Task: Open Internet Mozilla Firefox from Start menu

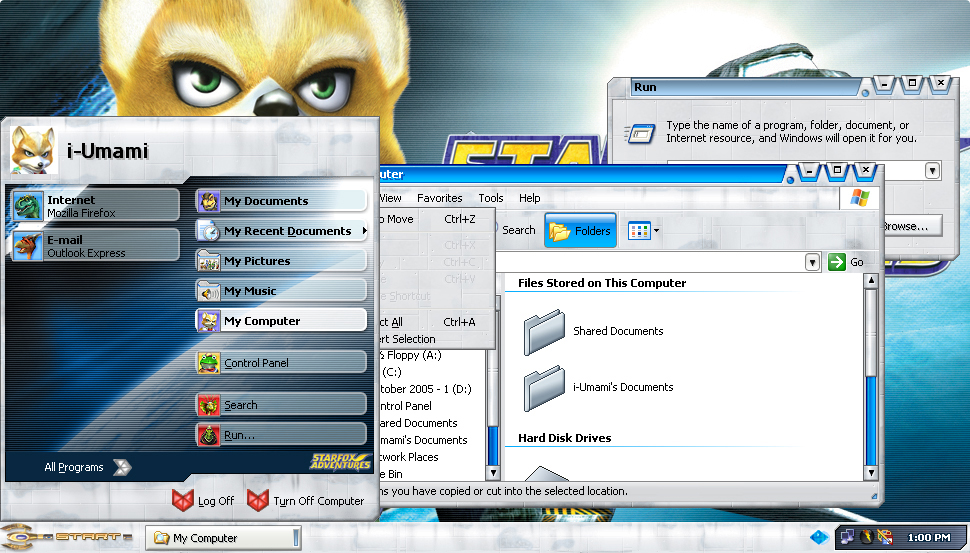Action: coord(95,206)
